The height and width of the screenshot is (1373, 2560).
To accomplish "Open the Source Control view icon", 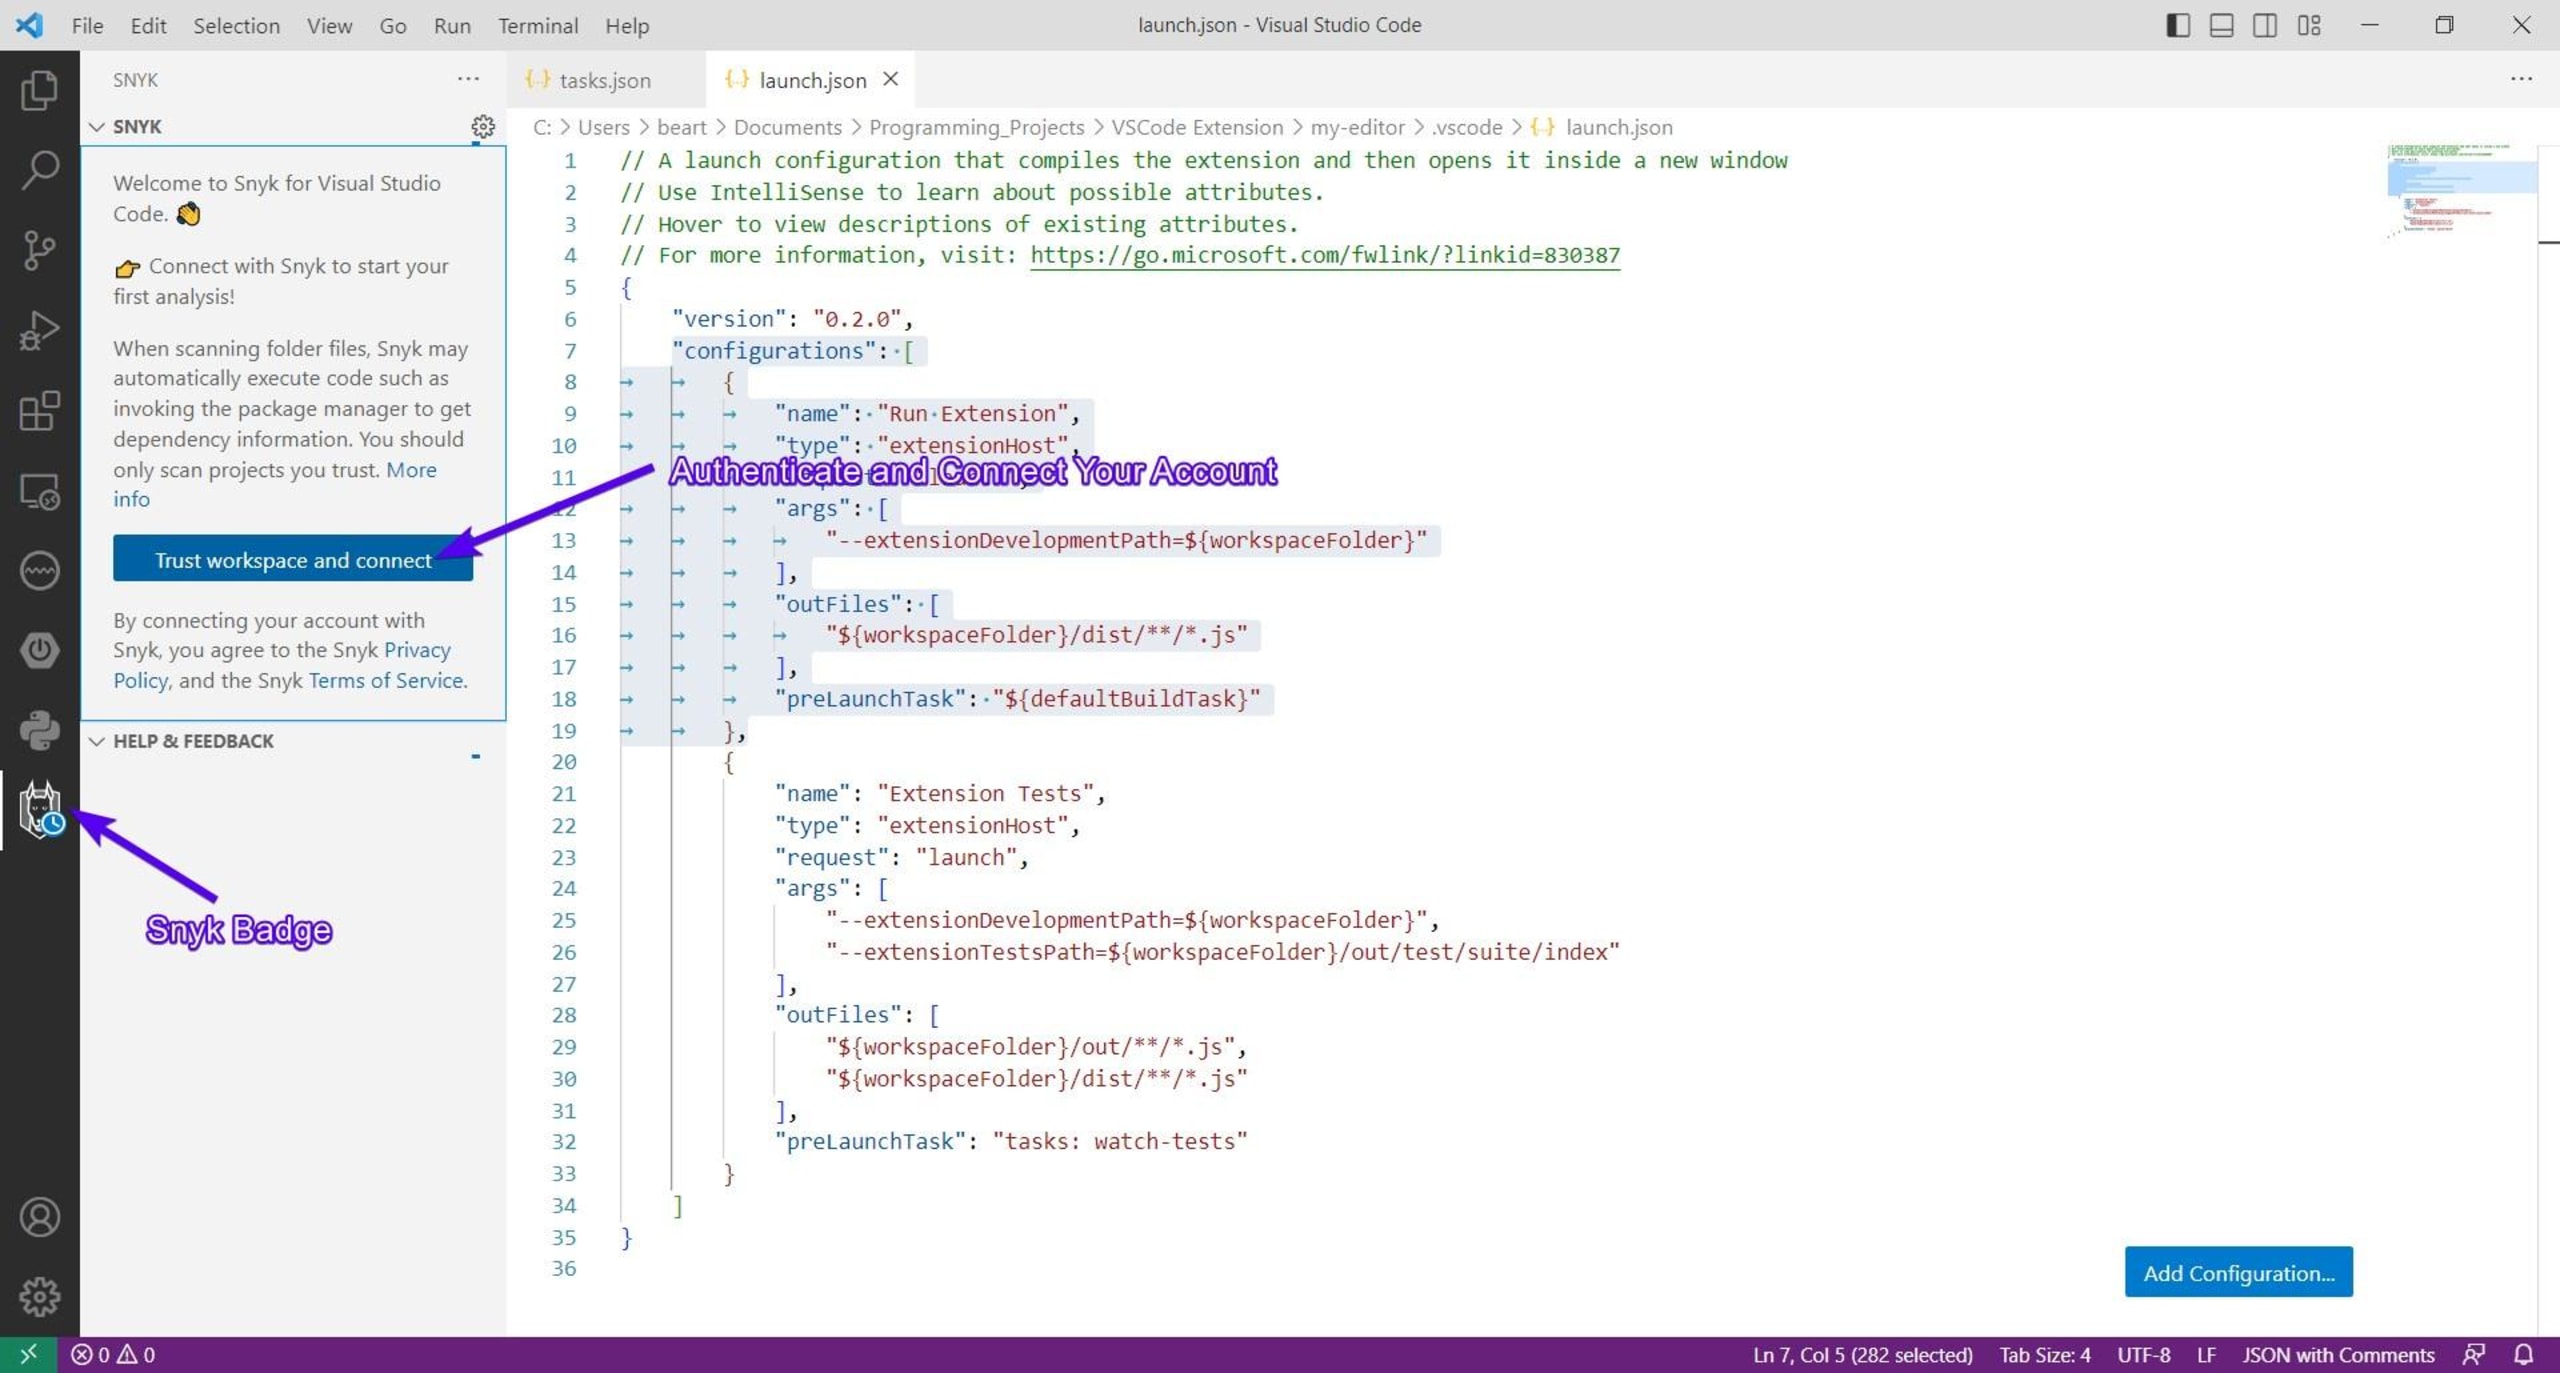I will (39, 250).
